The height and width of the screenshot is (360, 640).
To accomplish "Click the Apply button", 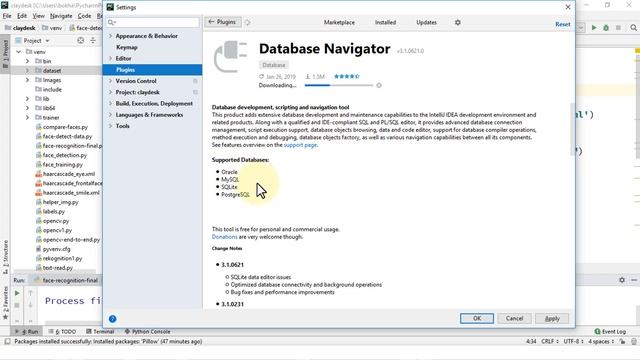I will coord(552,318).
